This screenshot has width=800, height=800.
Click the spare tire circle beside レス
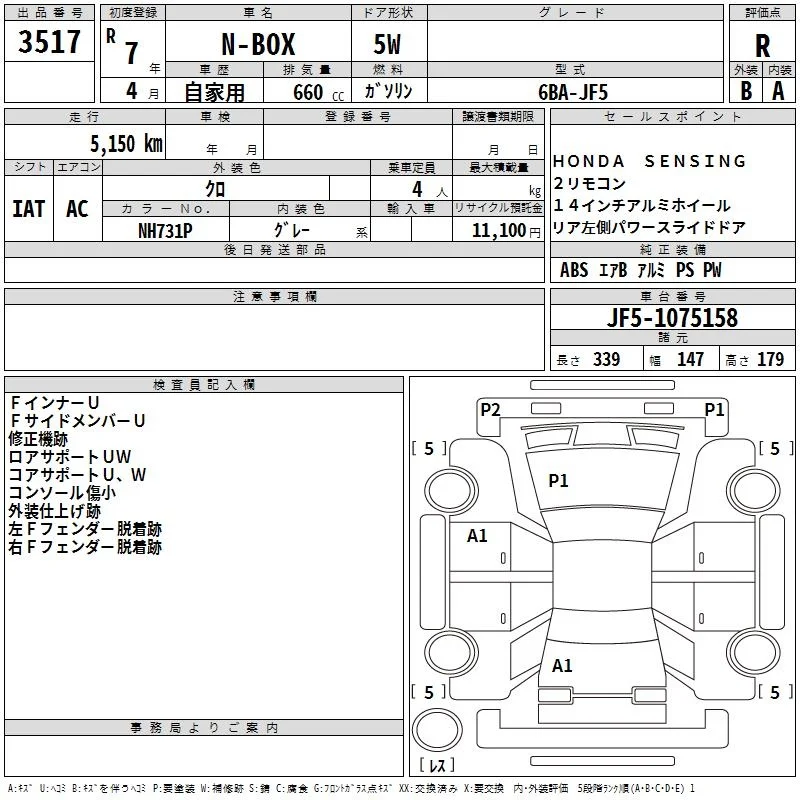point(437,729)
